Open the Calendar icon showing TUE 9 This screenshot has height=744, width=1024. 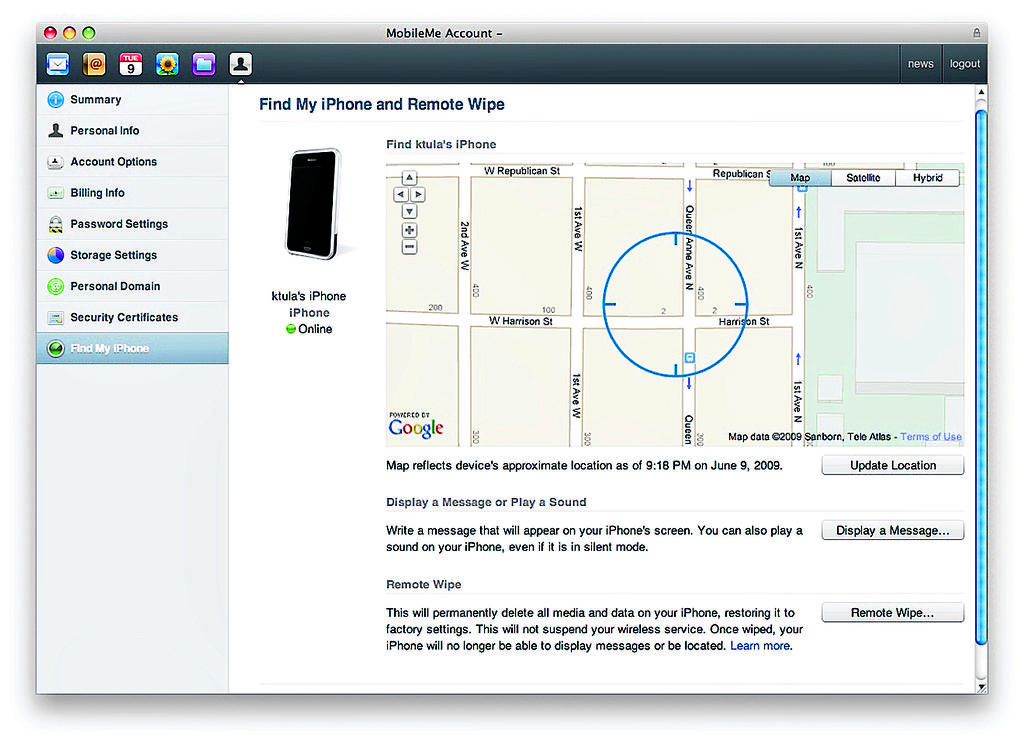click(x=131, y=64)
